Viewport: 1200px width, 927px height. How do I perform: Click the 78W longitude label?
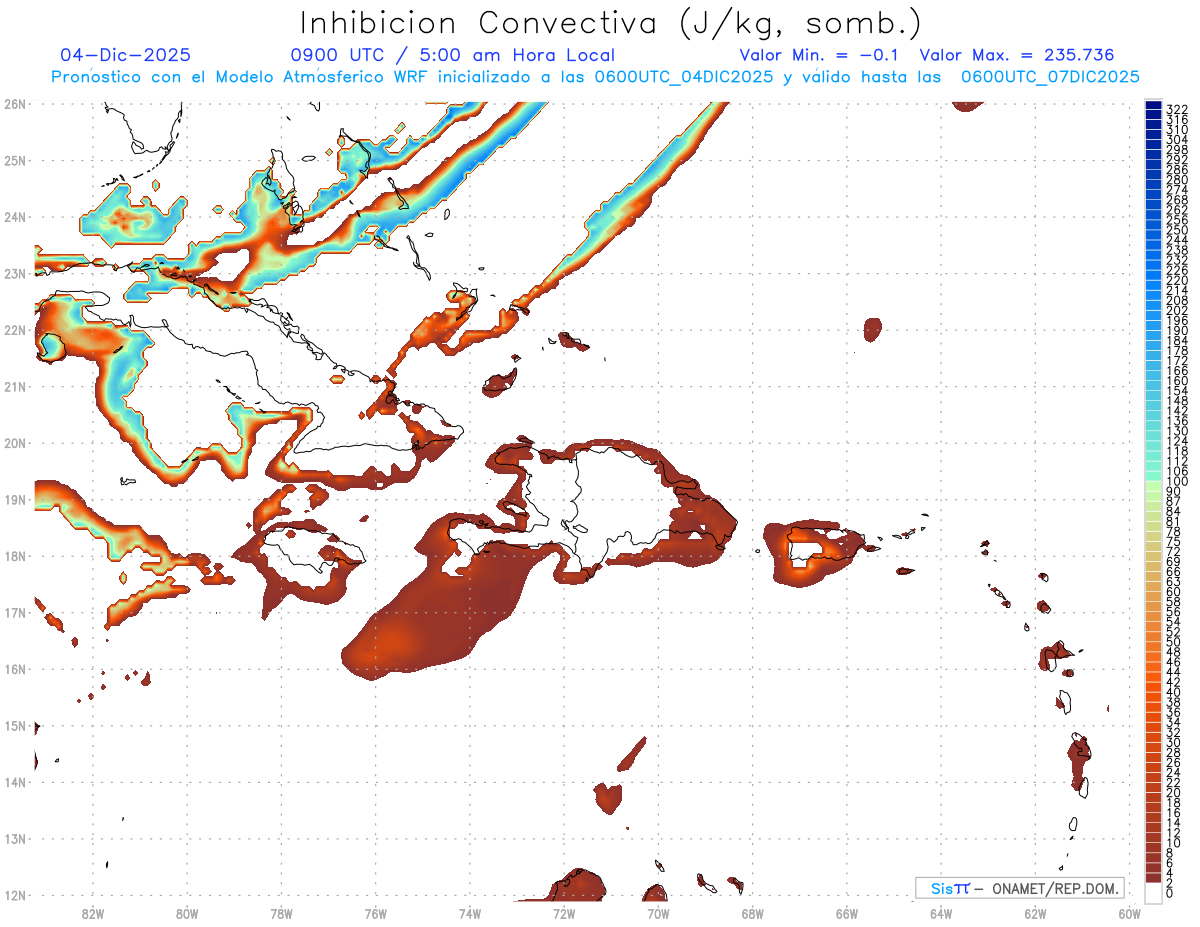[x=281, y=913]
